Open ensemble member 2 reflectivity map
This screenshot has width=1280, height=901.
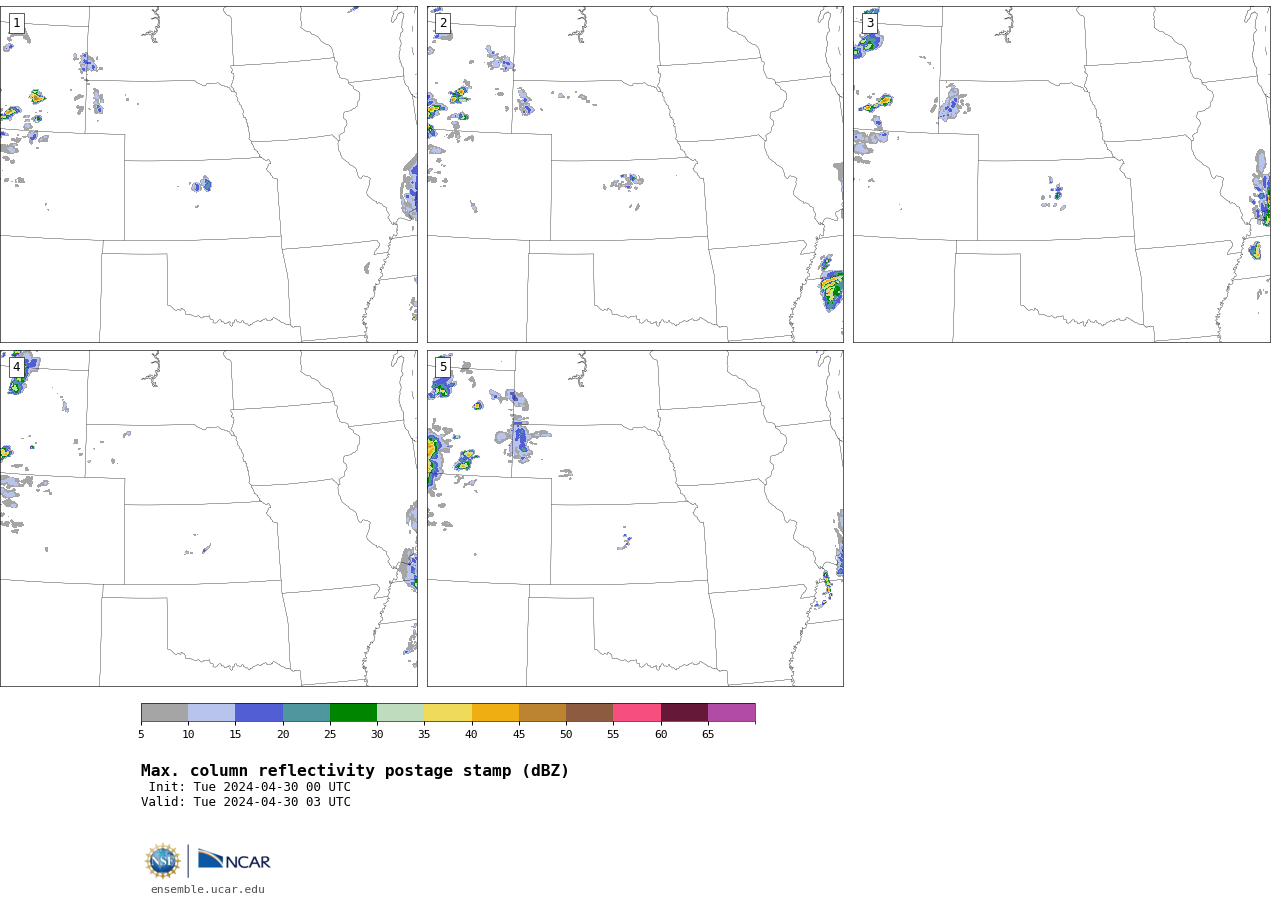pos(635,174)
